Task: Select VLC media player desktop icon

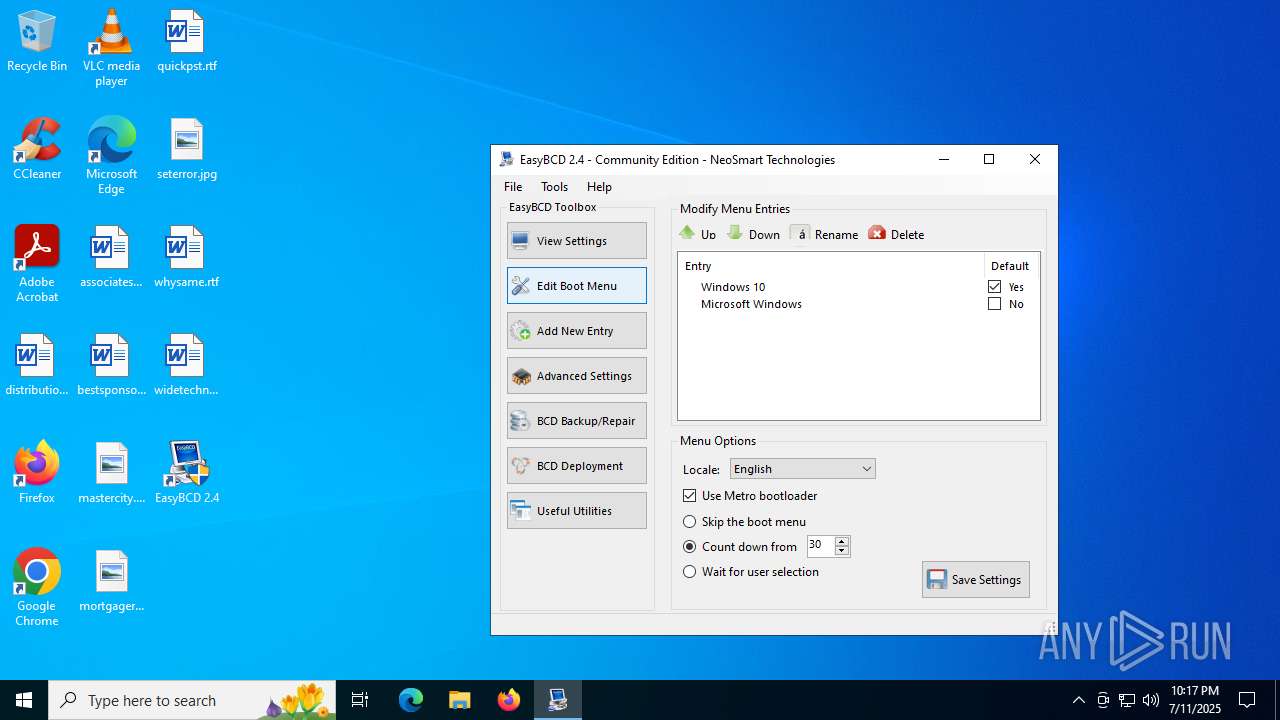Action: point(111,47)
